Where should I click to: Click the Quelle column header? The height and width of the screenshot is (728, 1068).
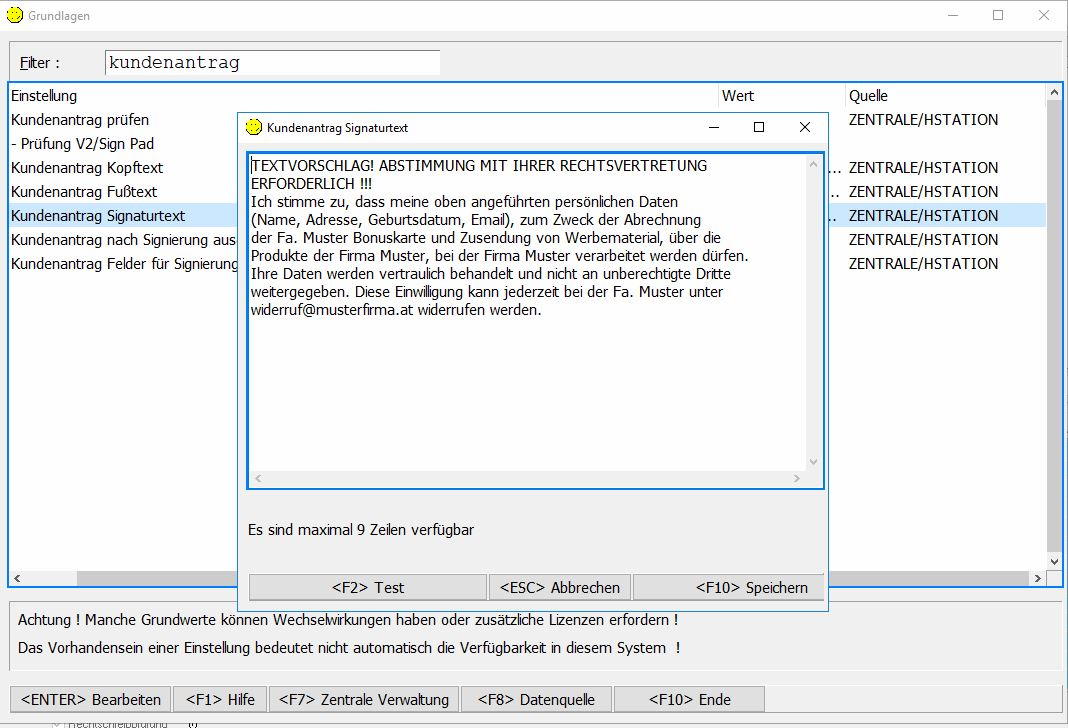pyautogui.click(x=868, y=96)
